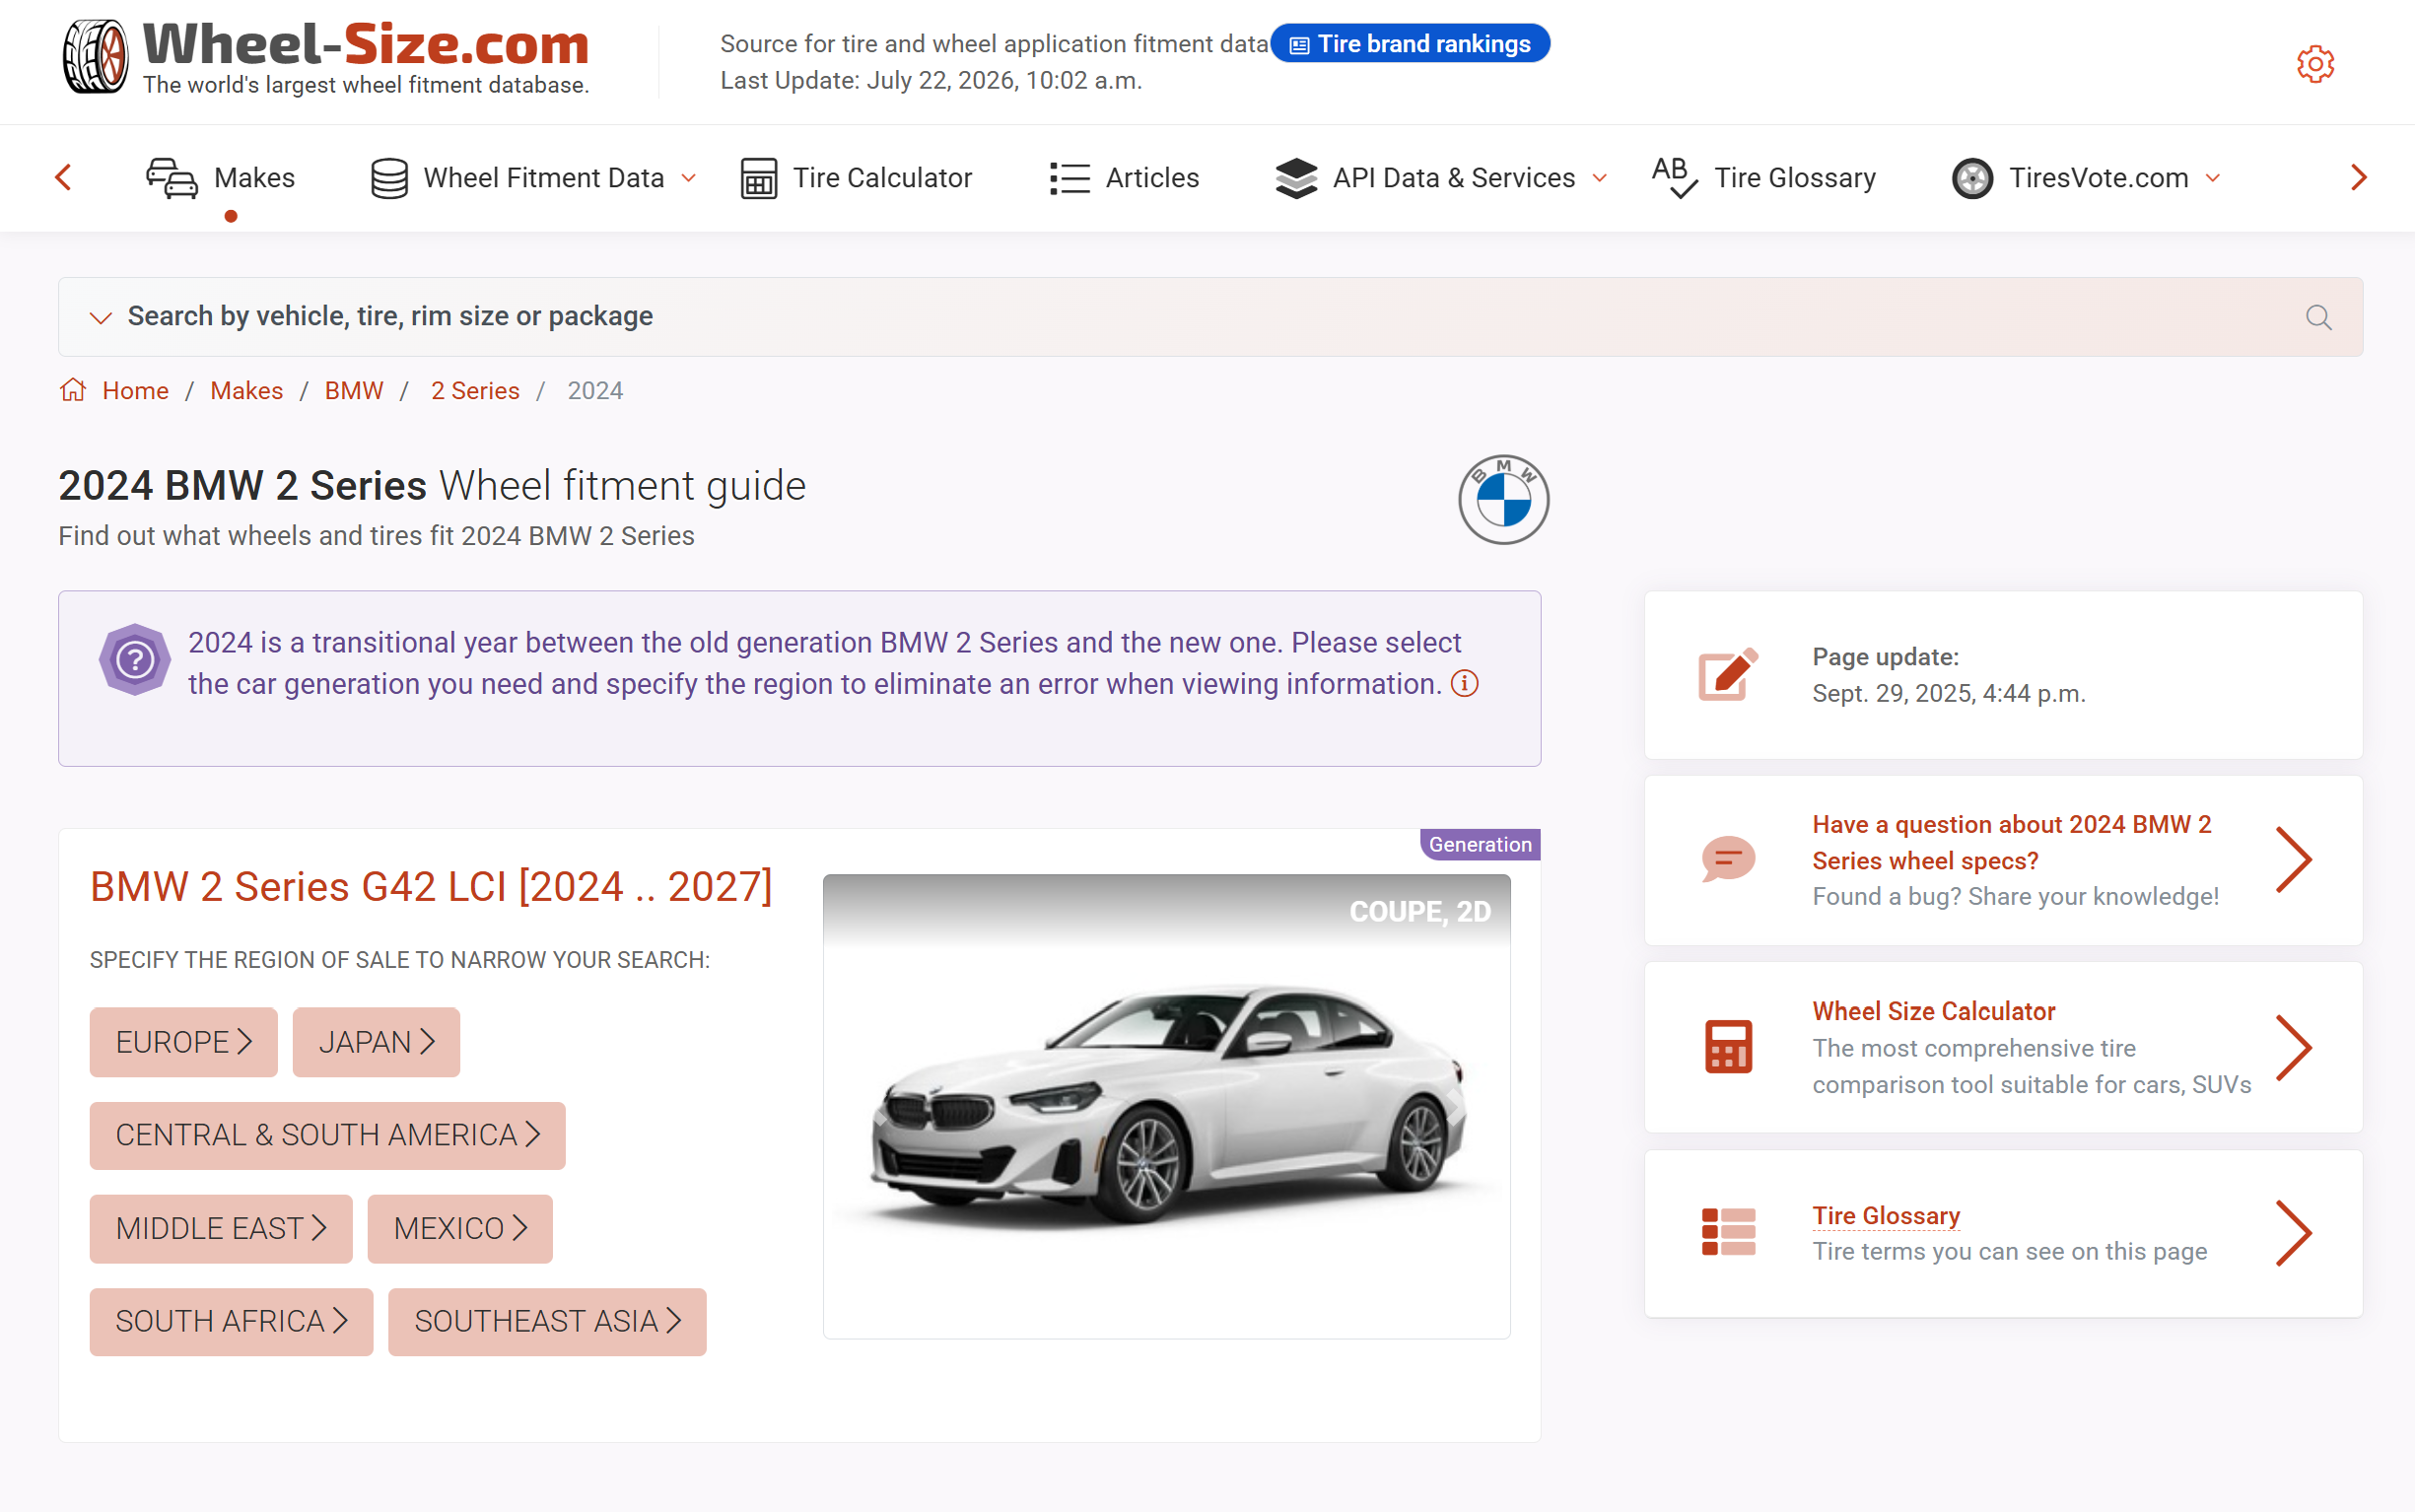Click the '2024' breadcrumb text
Screen dimensions: 2415x1512
tap(595, 390)
